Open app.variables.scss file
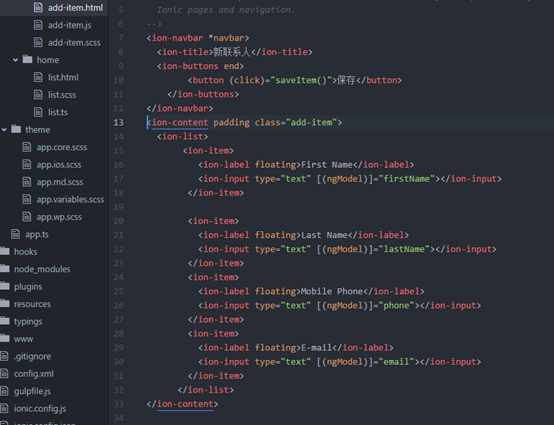This screenshot has width=554, height=425. click(70, 200)
